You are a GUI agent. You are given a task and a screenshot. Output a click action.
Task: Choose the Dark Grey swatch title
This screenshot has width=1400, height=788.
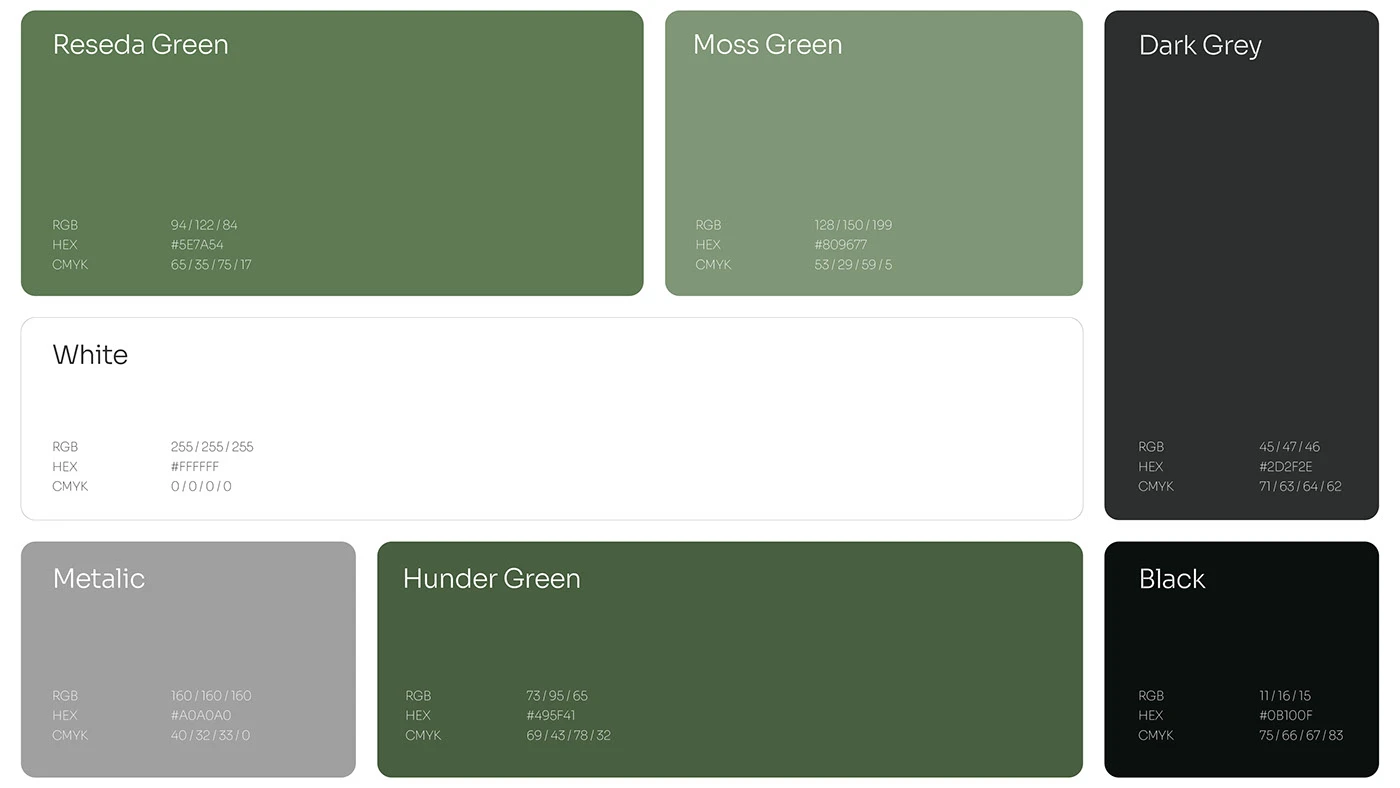pyautogui.click(x=1200, y=46)
